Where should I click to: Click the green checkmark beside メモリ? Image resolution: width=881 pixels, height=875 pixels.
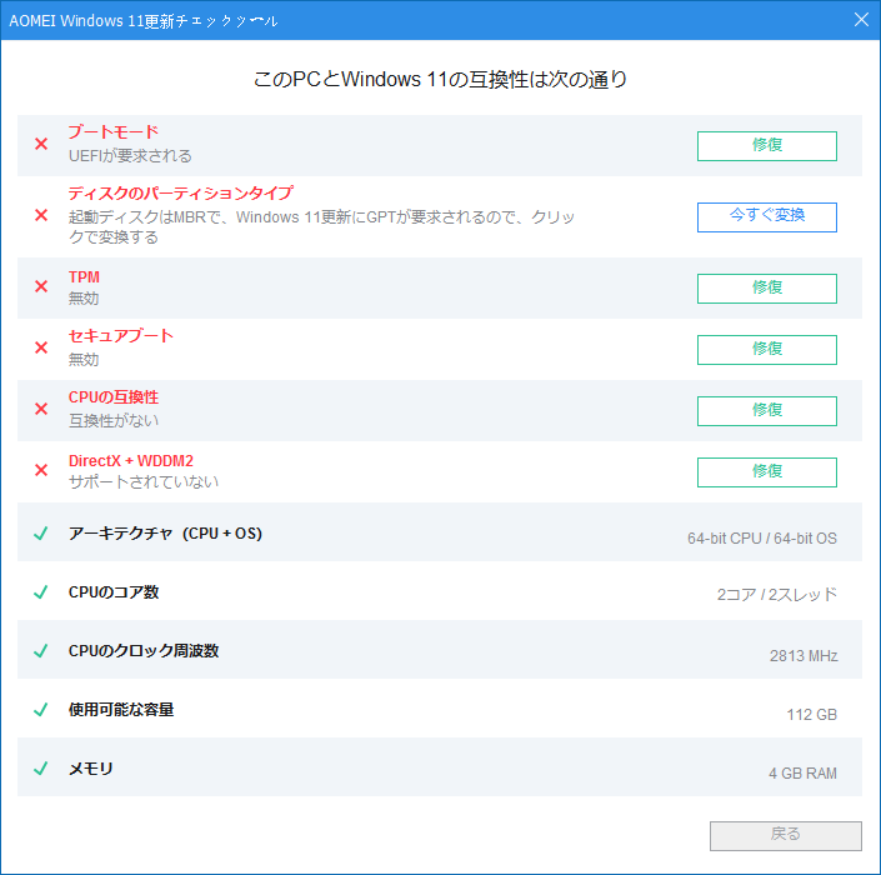41,768
